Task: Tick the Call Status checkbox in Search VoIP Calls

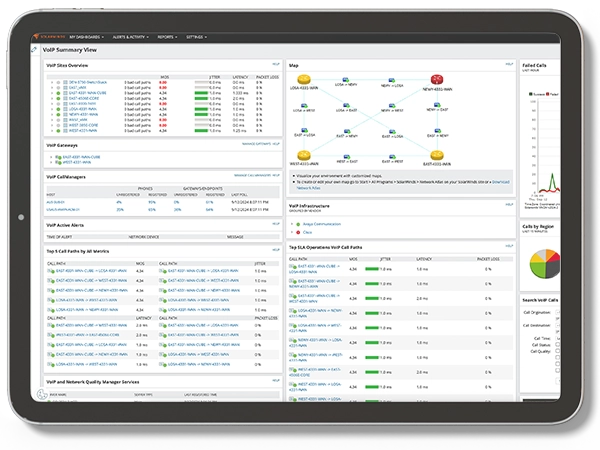Action: [558, 345]
